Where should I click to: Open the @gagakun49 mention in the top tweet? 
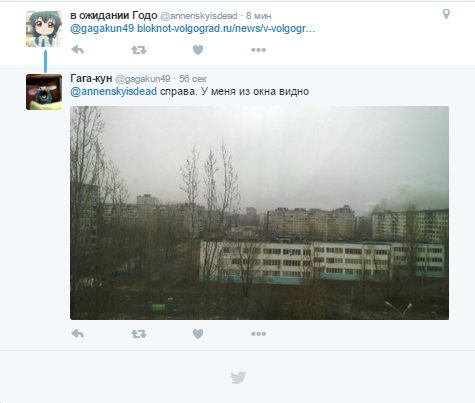click(x=102, y=29)
